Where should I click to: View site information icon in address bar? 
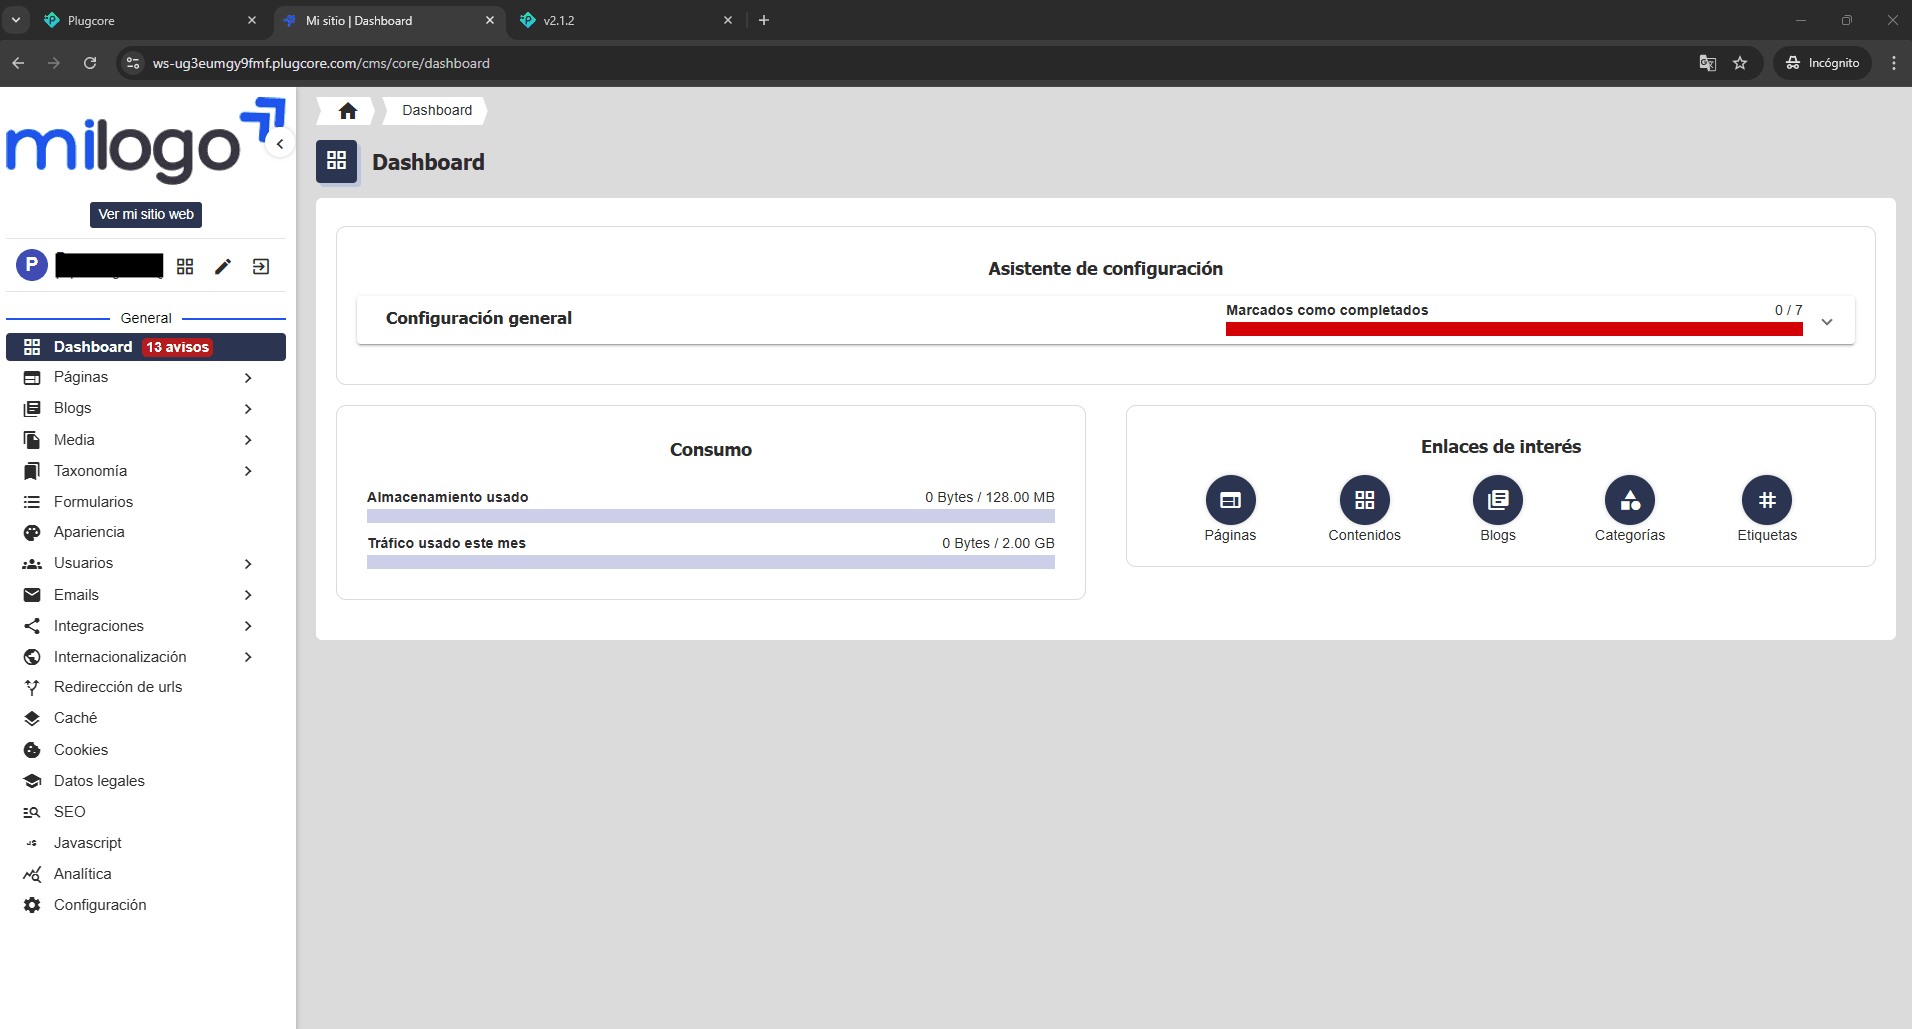[x=132, y=63]
